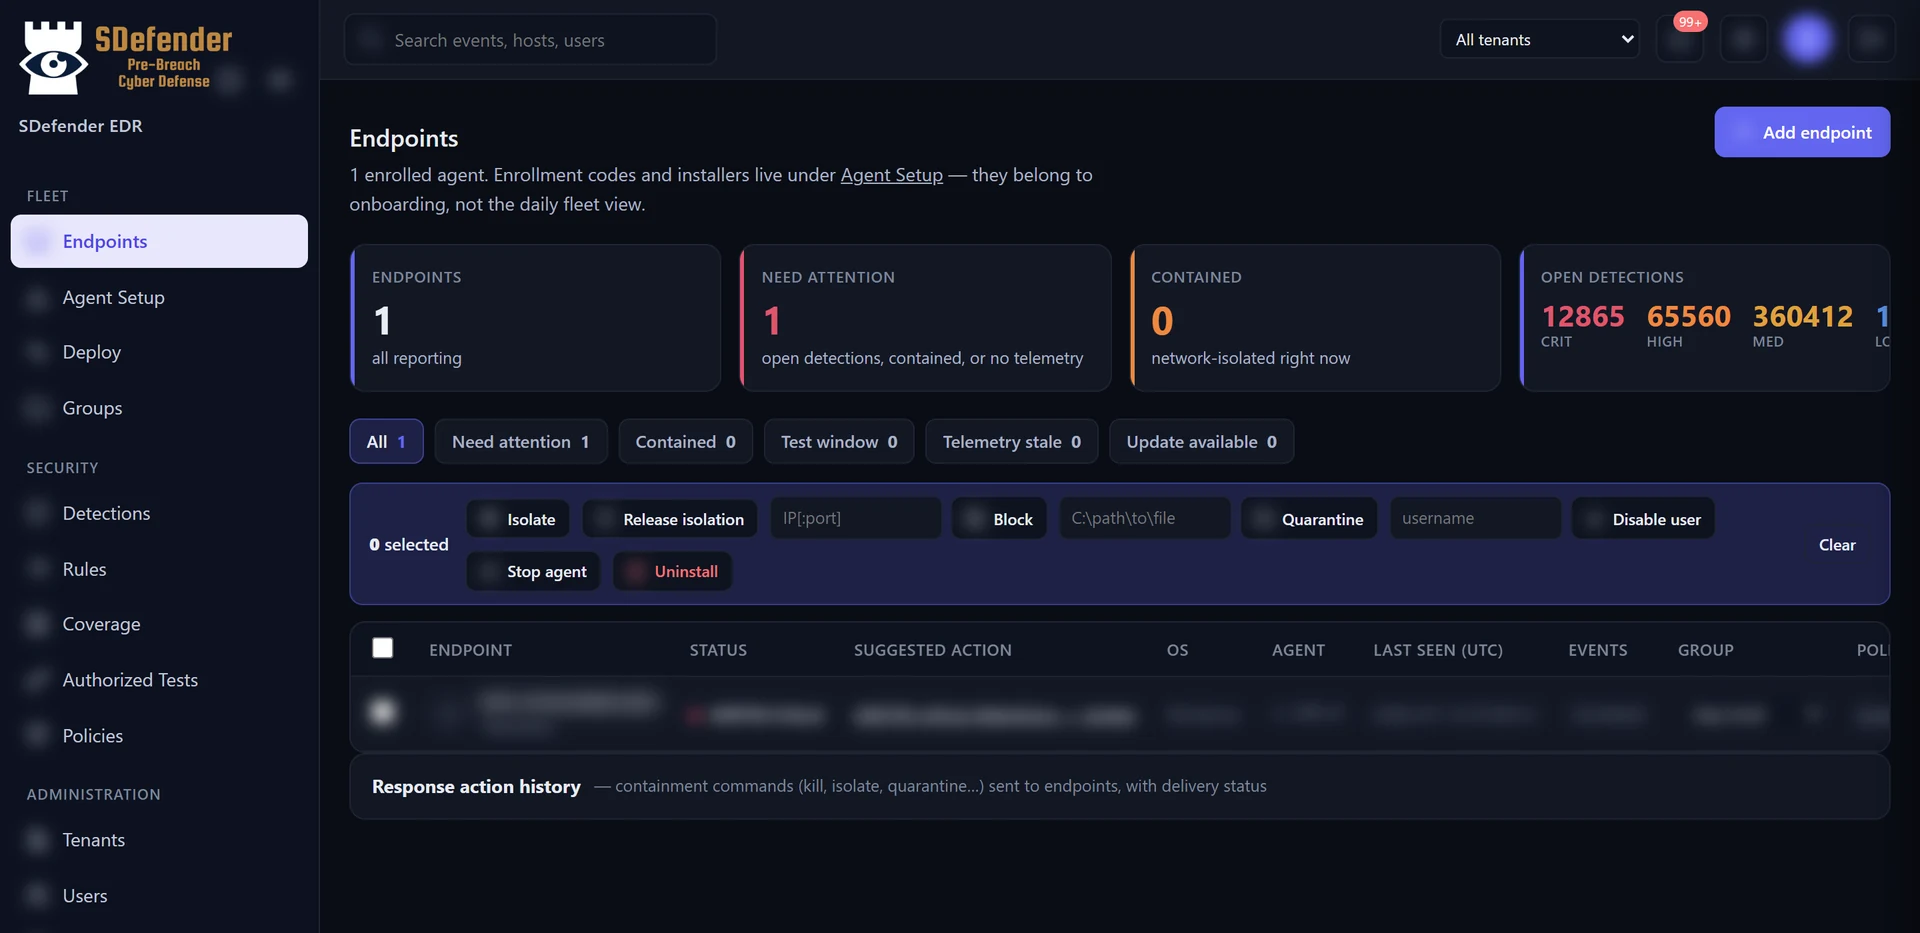
Task: Open the Groups sidebar item
Action: [159, 408]
